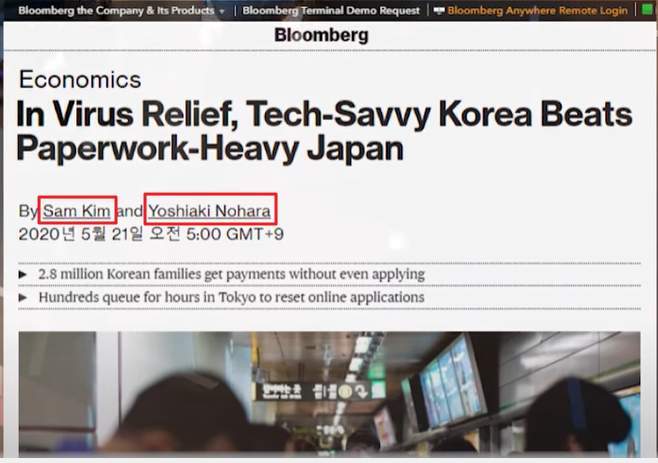Open Bloomberg the Company & Its Products menu

[116, 10]
